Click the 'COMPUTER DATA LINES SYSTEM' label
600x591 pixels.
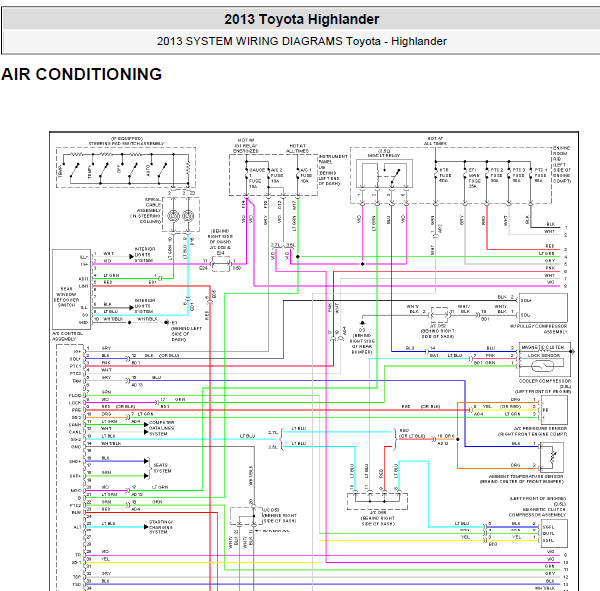(161, 428)
